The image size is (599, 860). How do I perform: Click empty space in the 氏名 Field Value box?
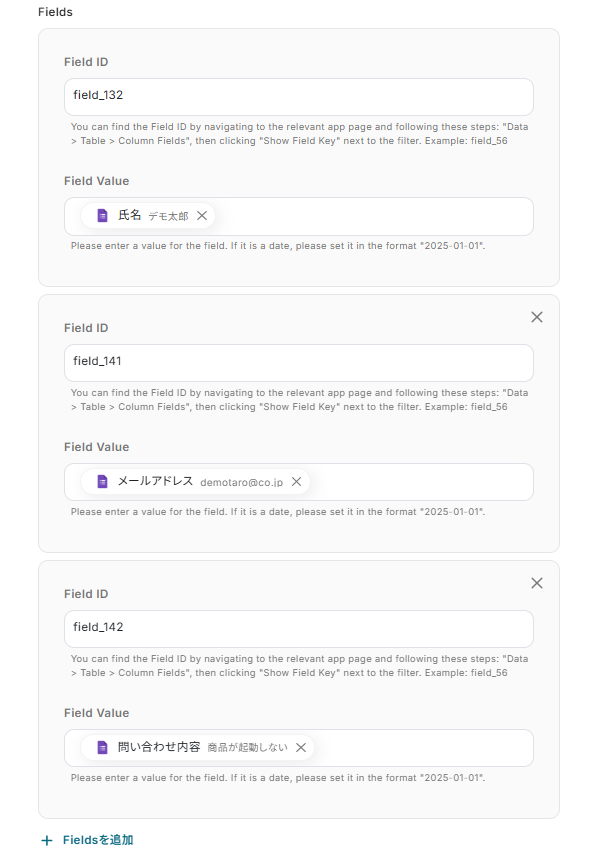coord(373,216)
